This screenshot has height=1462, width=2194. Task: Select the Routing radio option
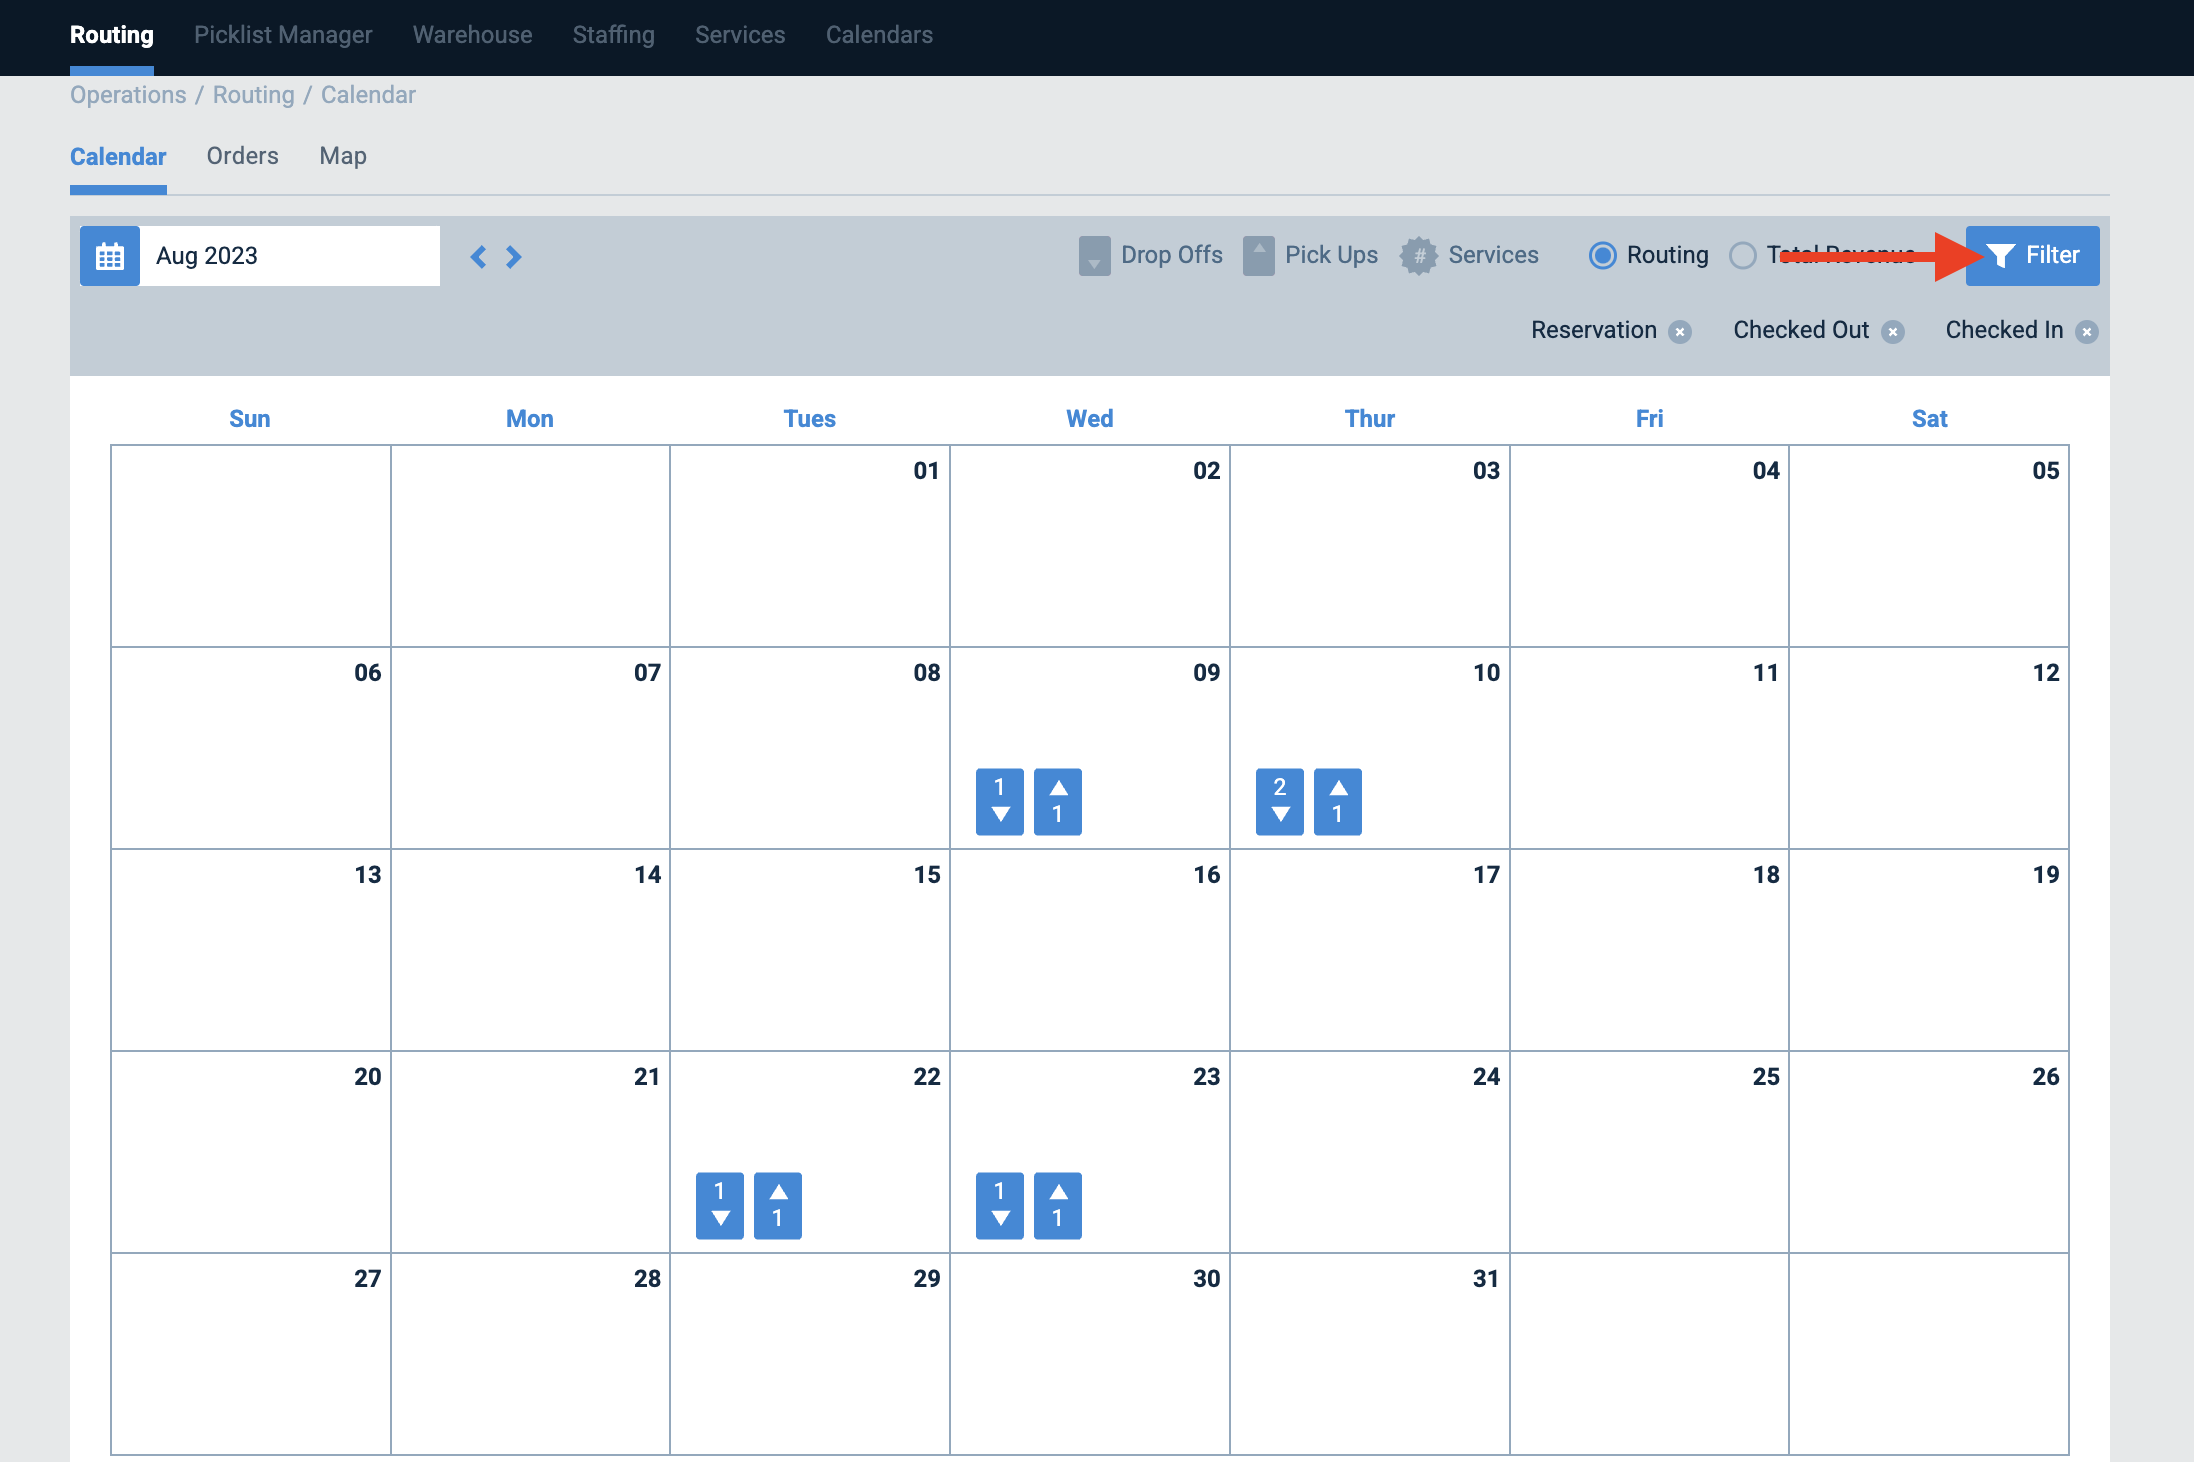(1602, 256)
